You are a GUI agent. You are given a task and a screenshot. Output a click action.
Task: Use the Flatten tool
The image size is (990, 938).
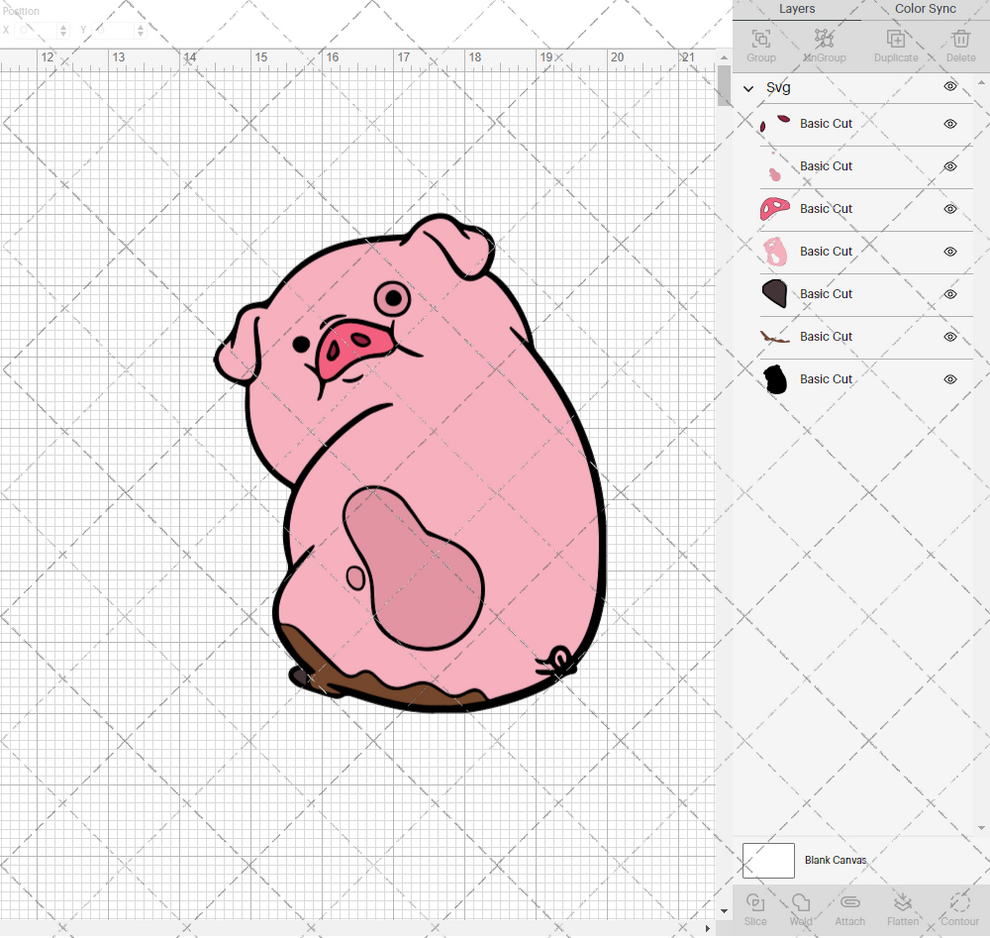(x=903, y=908)
